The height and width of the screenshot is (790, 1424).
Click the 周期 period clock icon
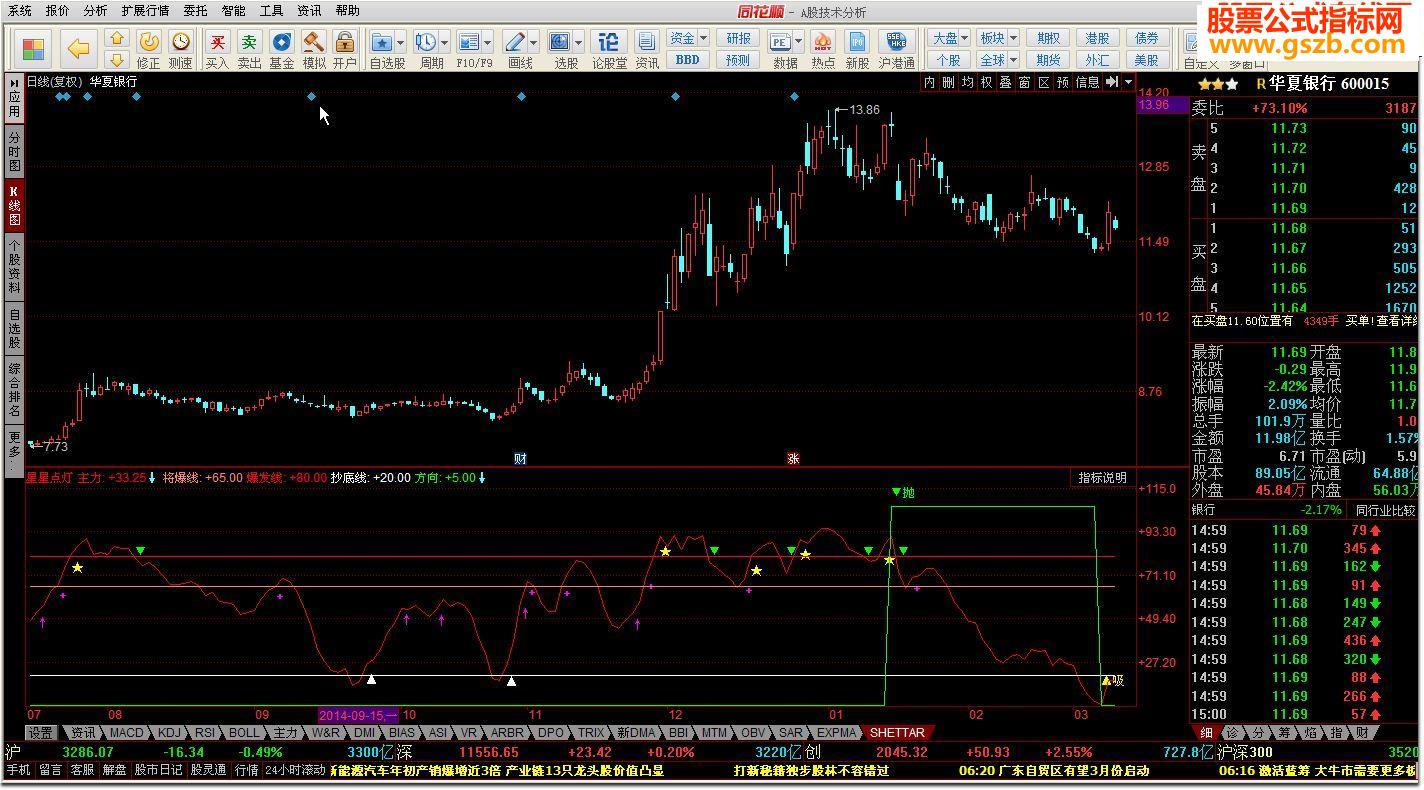click(425, 42)
